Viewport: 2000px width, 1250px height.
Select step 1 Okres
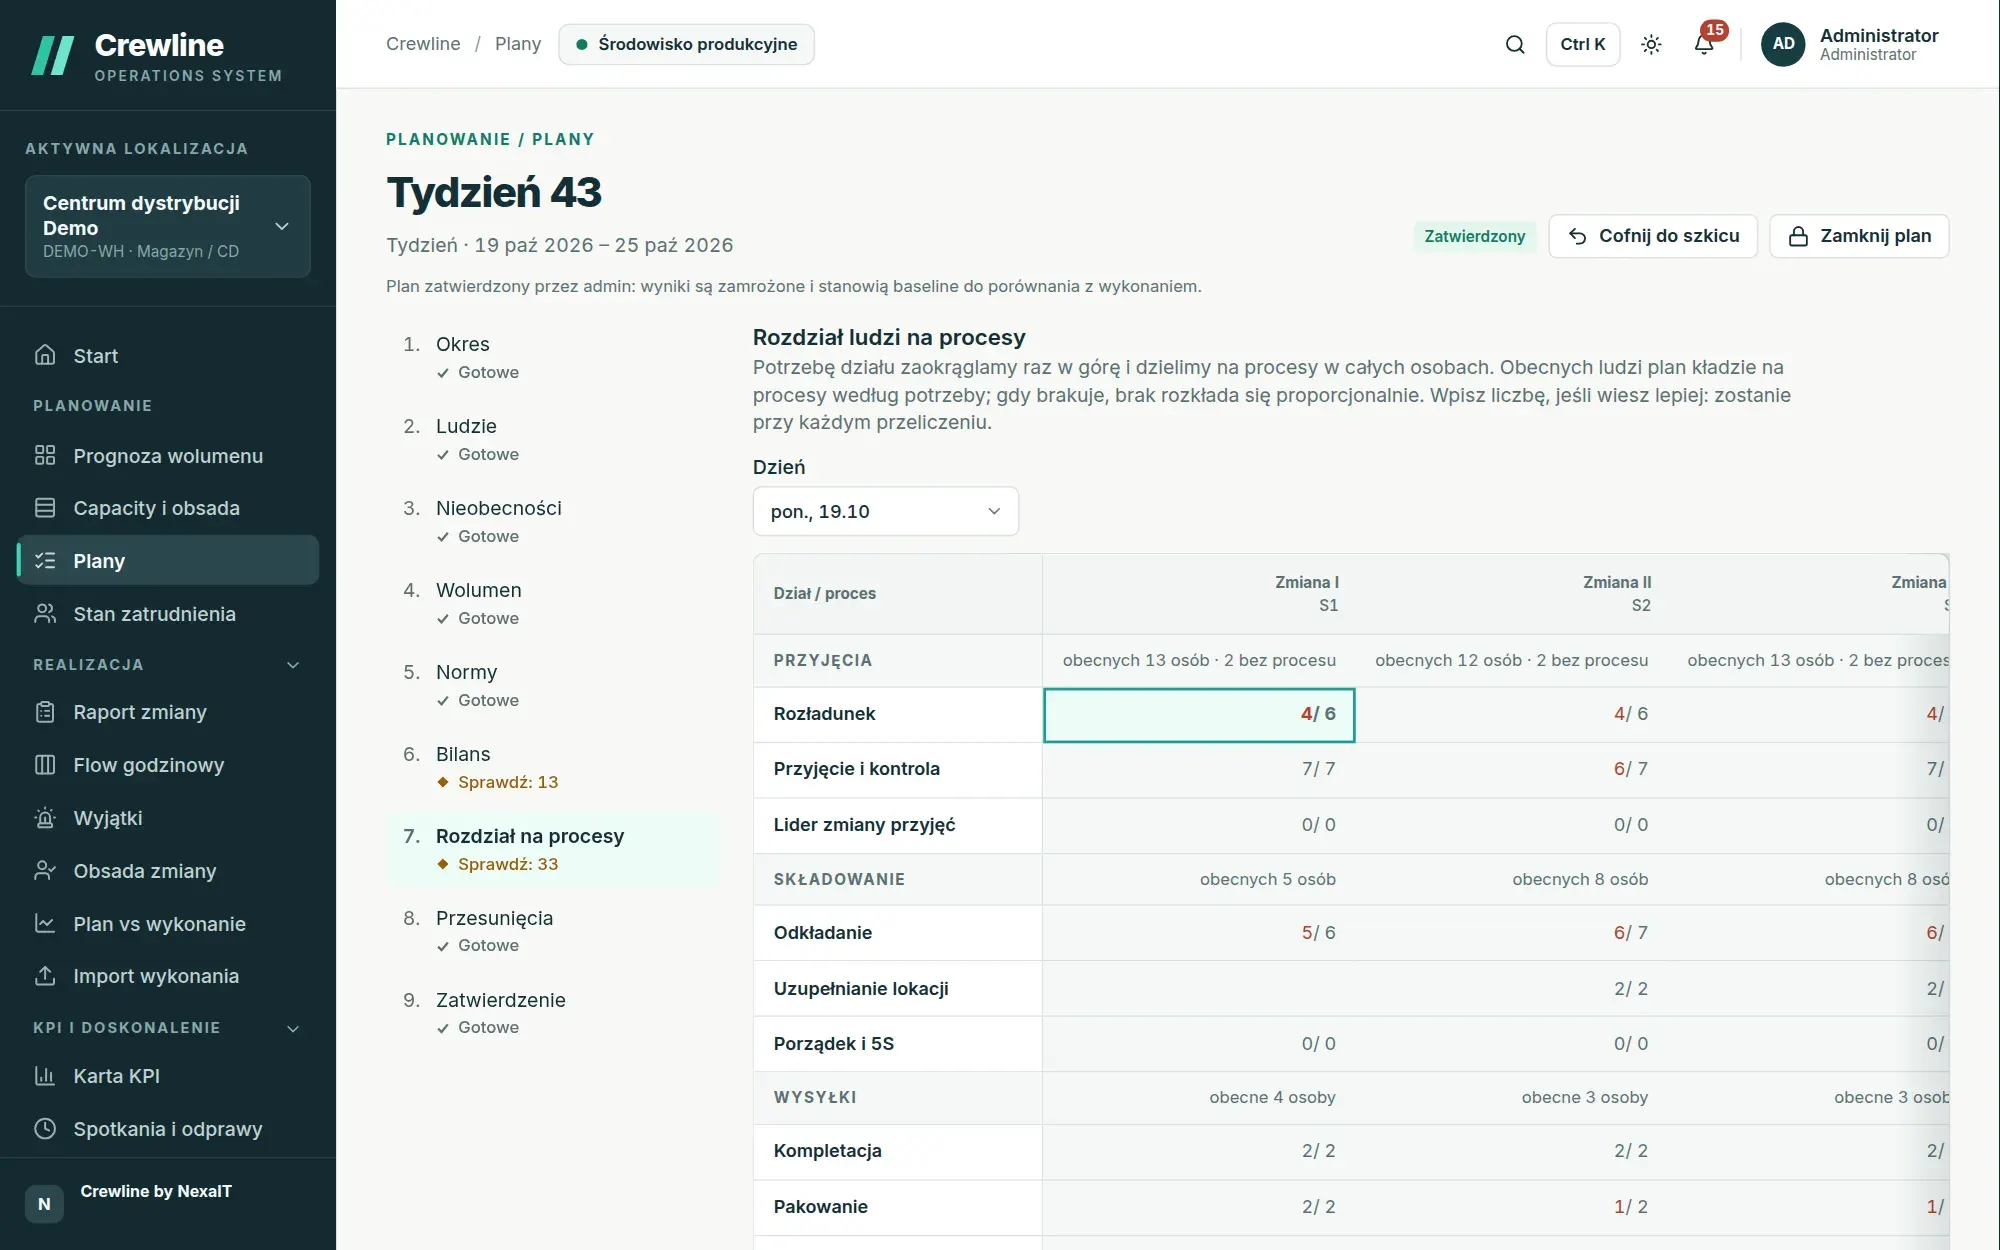(x=553, y=357)
